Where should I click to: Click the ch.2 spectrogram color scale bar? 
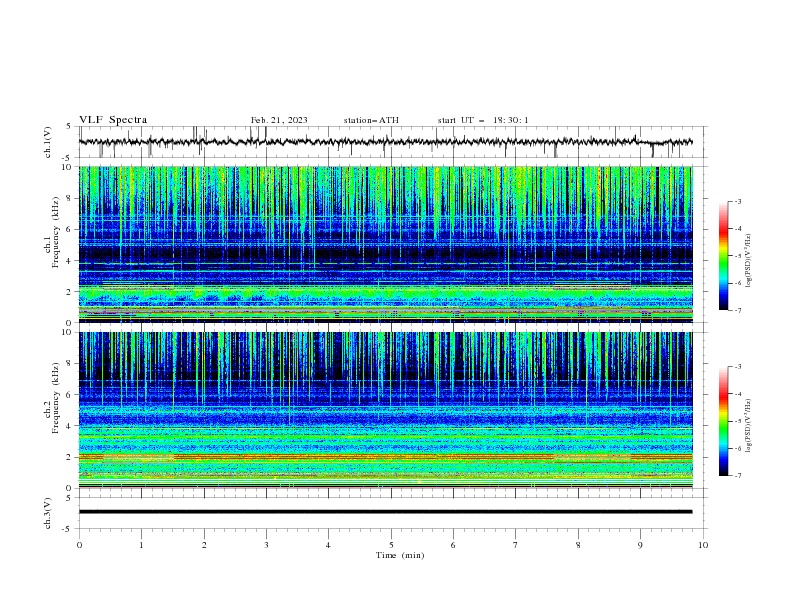point(723,421)
